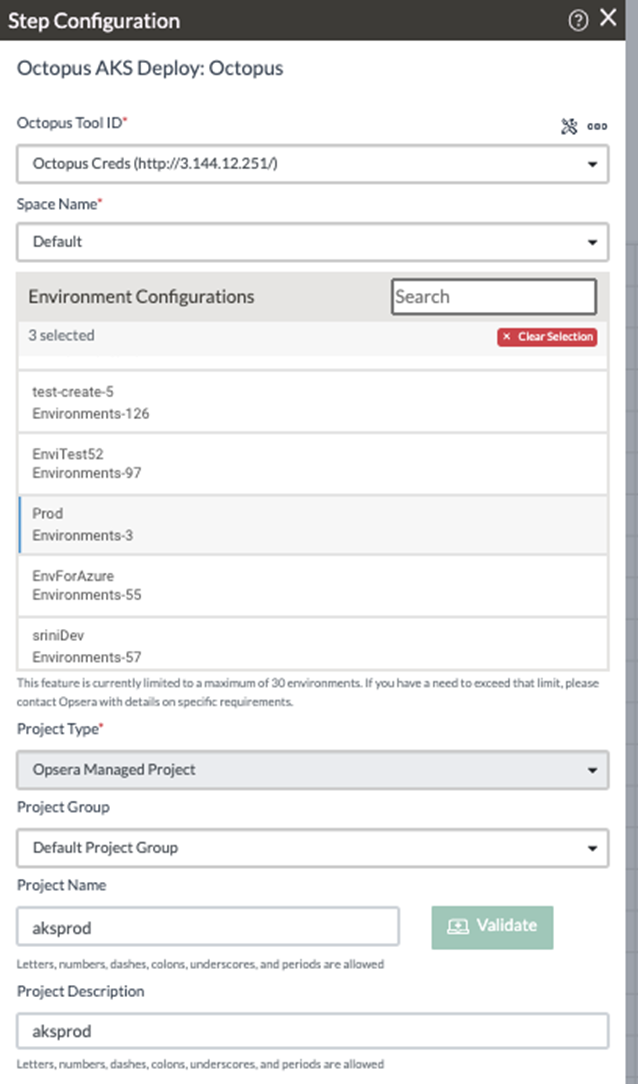
Task: Toggle the Prod Environments-3 item
Action: coord(312,525)
